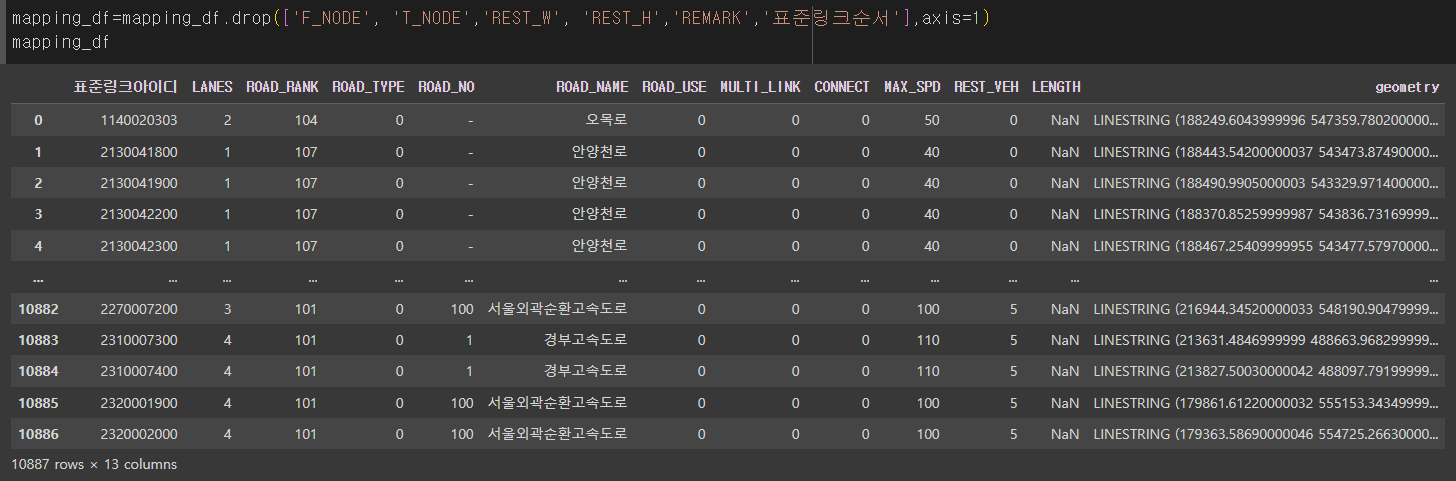Select link ID 1140020303 cell
Image resolution: width=1456 pixels, height=481 pixels.
click(139, 120)
